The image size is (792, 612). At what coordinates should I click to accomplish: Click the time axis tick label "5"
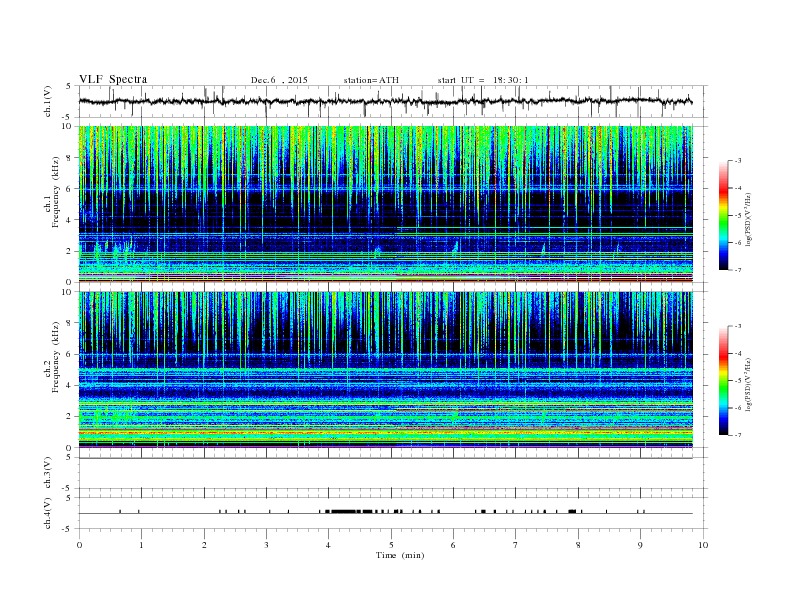391,545
